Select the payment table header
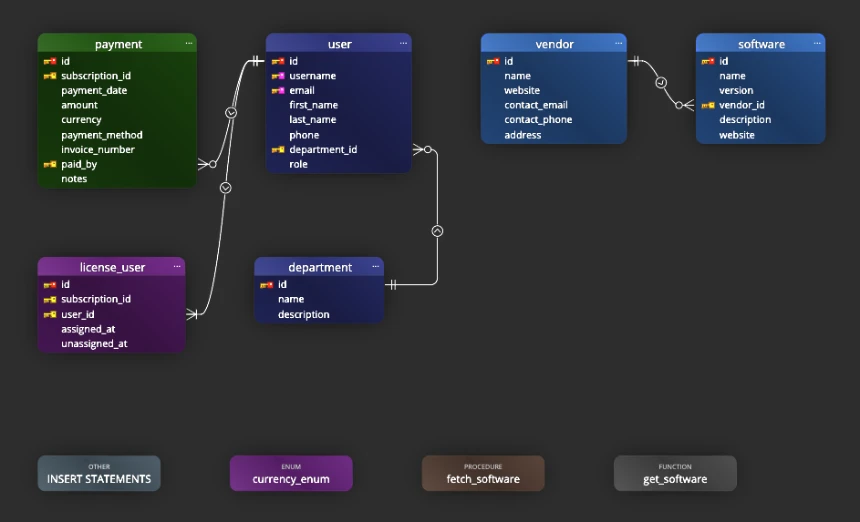 117,43
